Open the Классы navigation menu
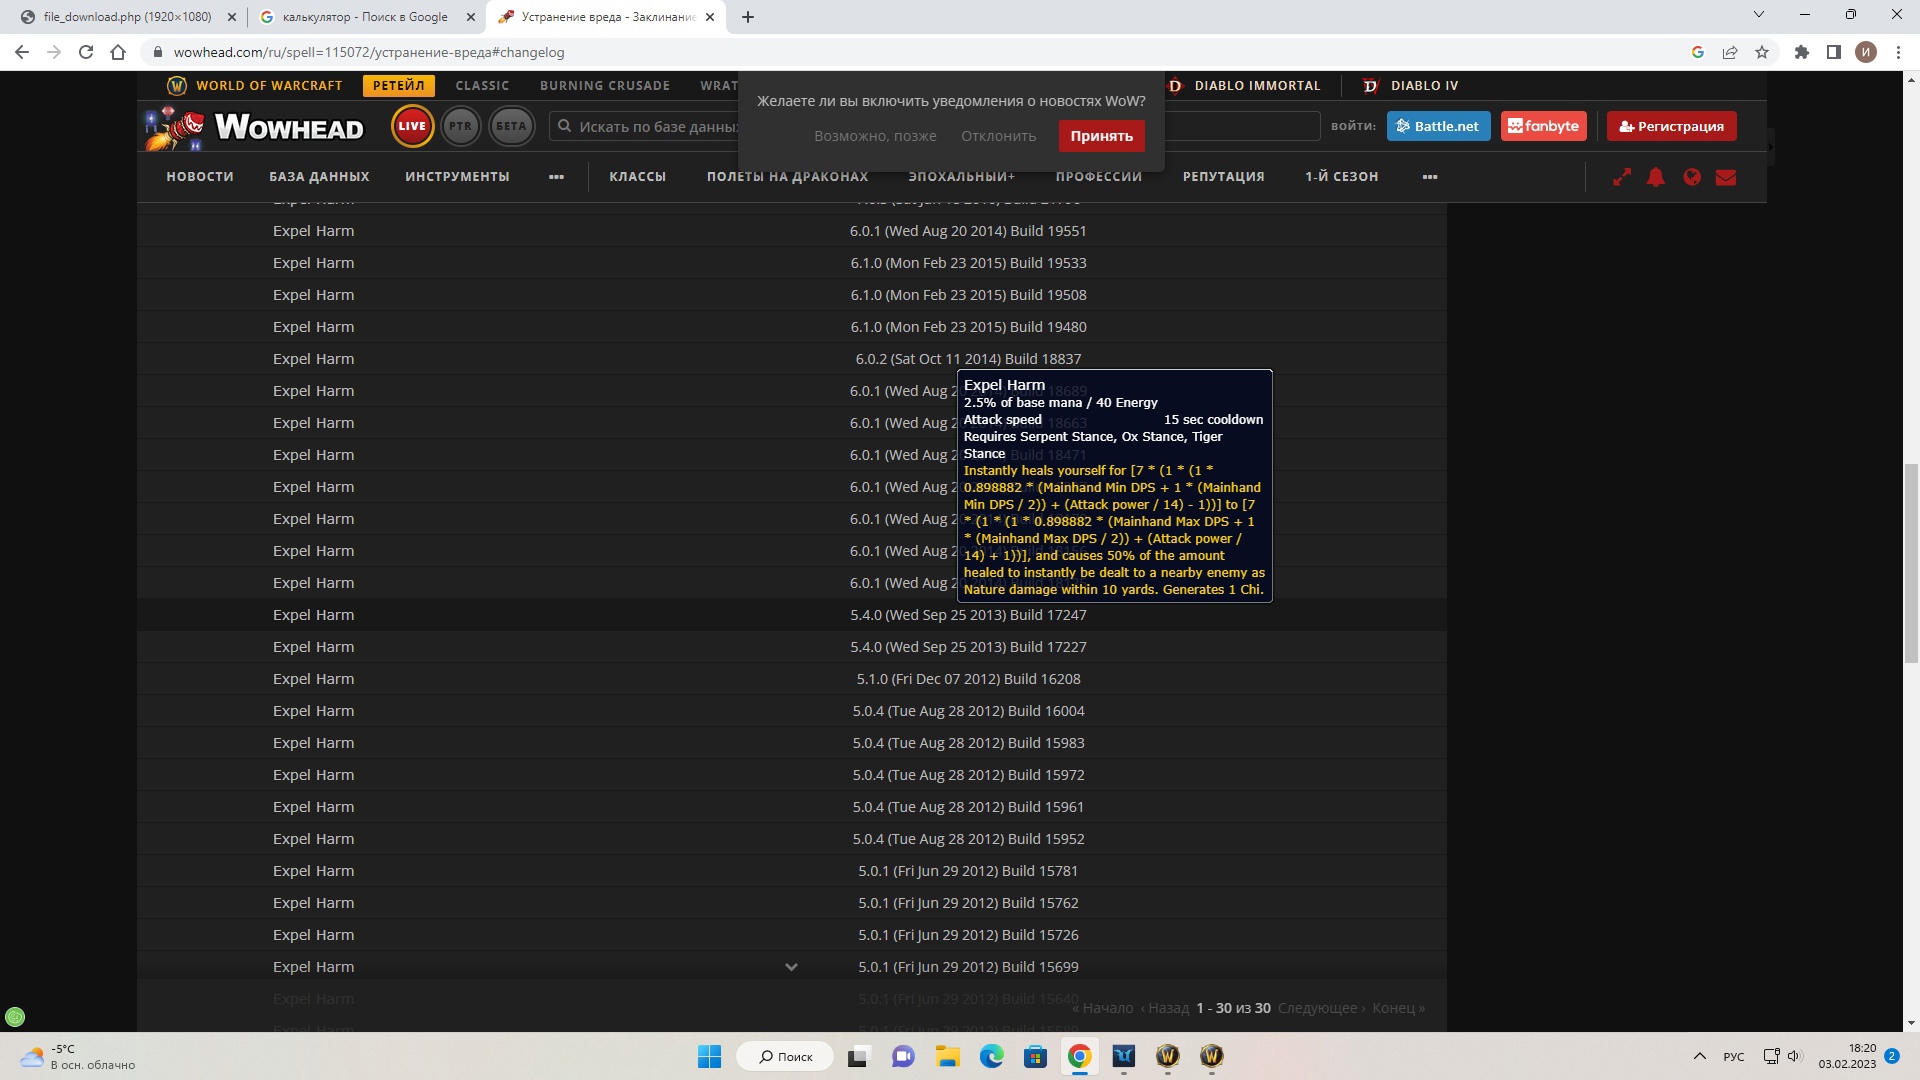The height and width of the screenshot is (1080, 1920). pos(637,177)
